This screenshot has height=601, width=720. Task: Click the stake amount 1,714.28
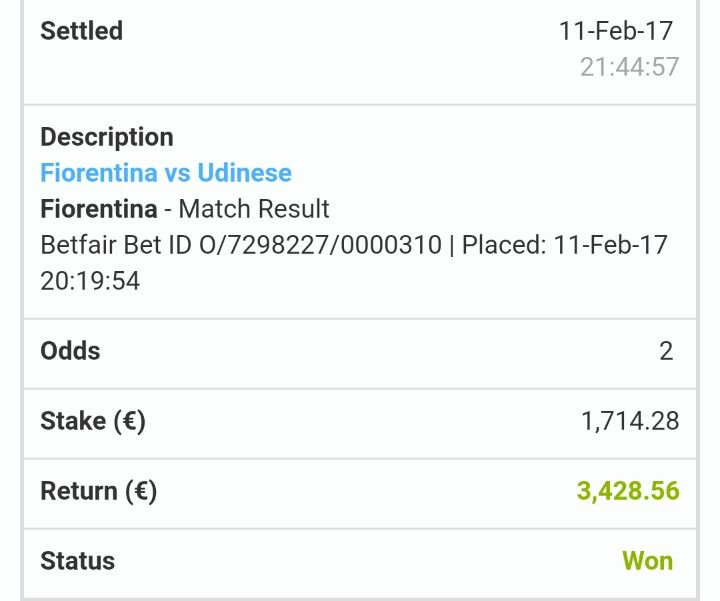point(630,421)
